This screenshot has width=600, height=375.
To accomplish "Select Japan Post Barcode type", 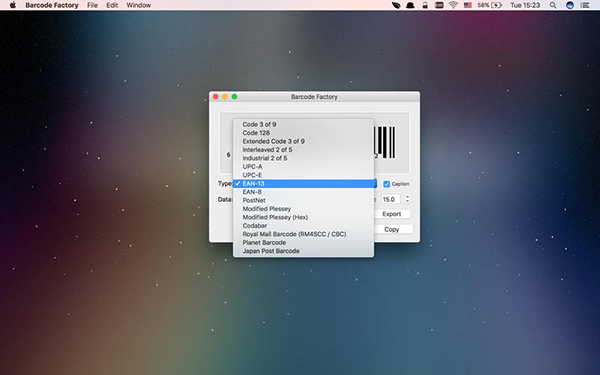I will point(303,251).
